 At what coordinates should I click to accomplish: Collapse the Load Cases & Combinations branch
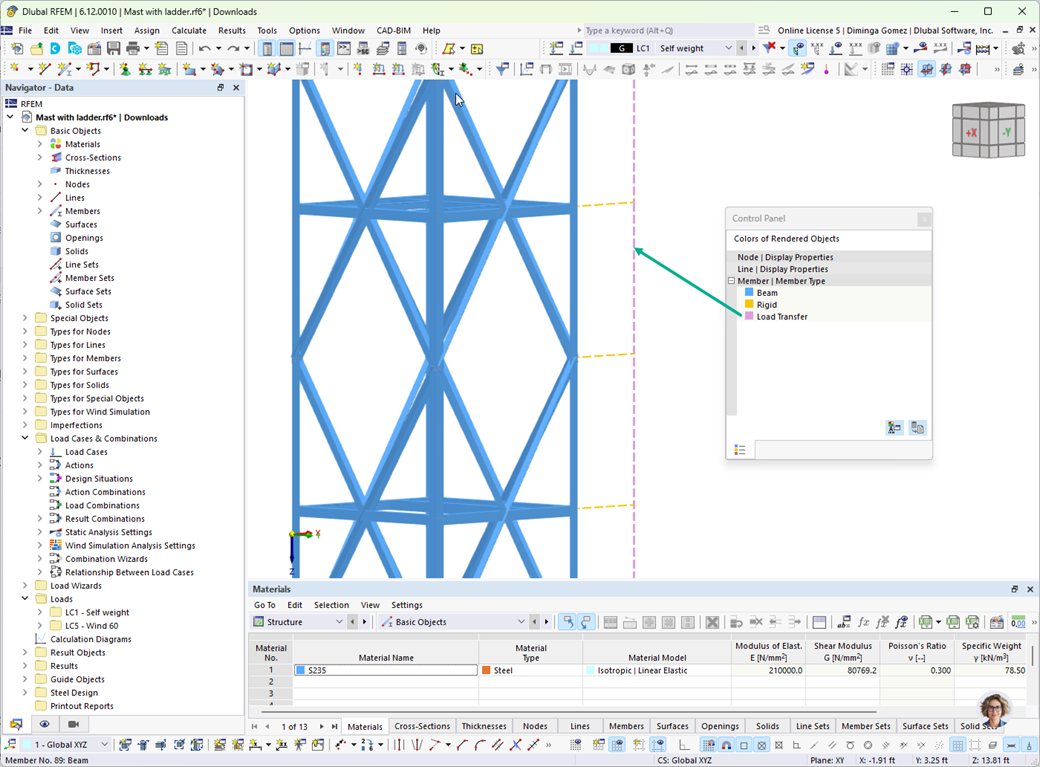coord(24,438)
